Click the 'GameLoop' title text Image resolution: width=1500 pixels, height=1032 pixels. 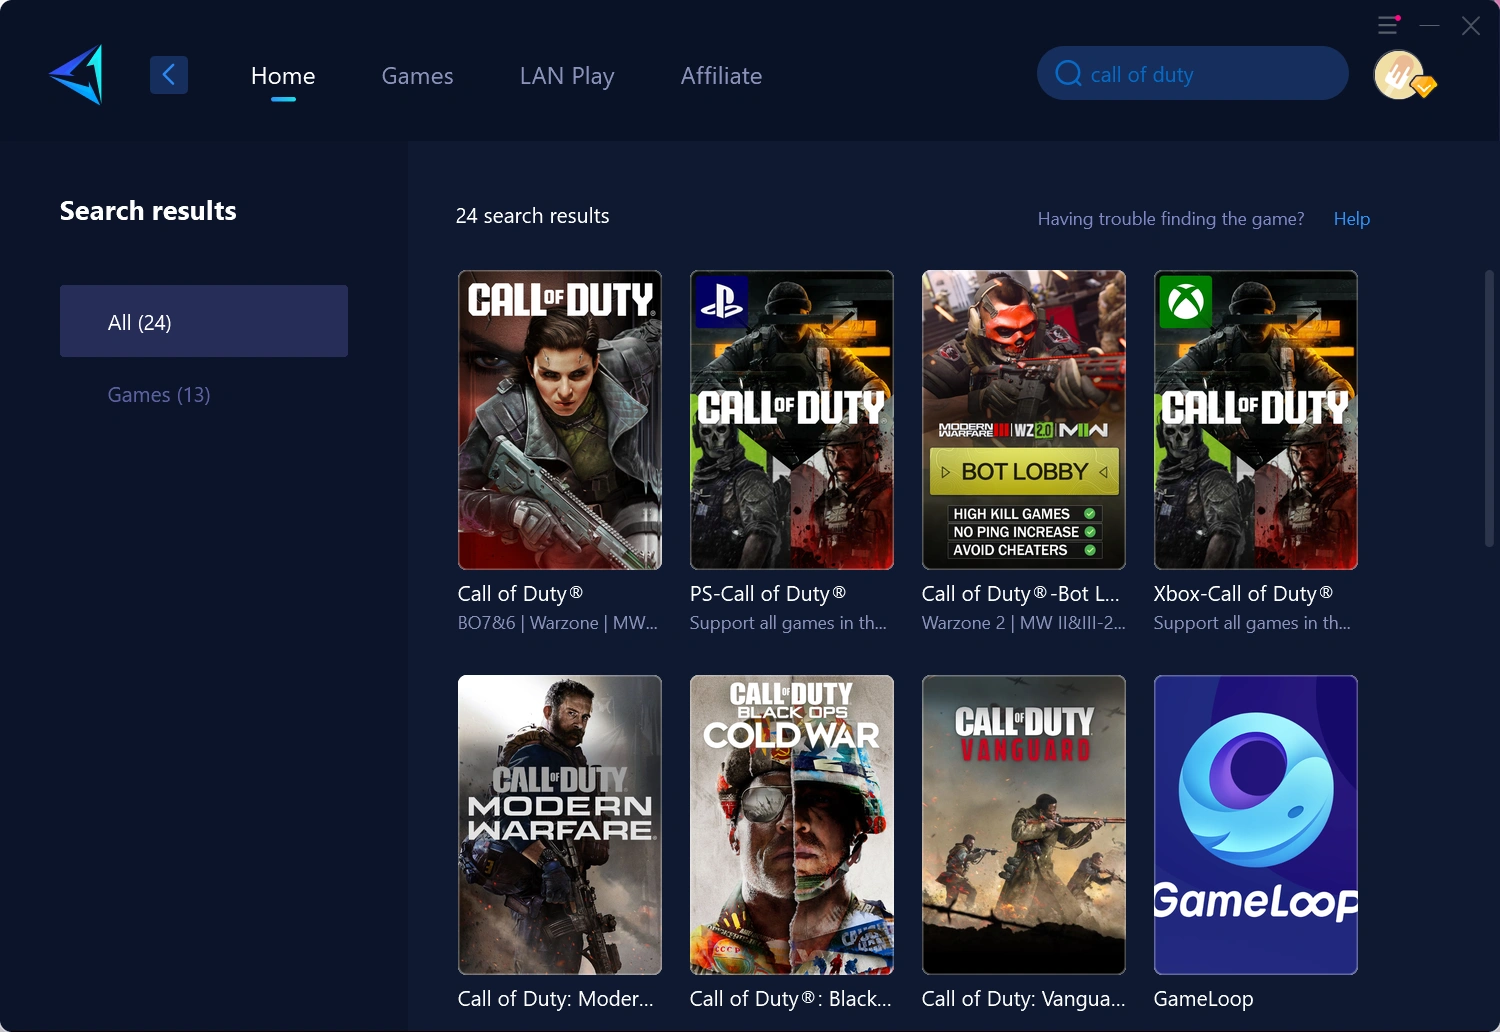(x=1204, y=999)
